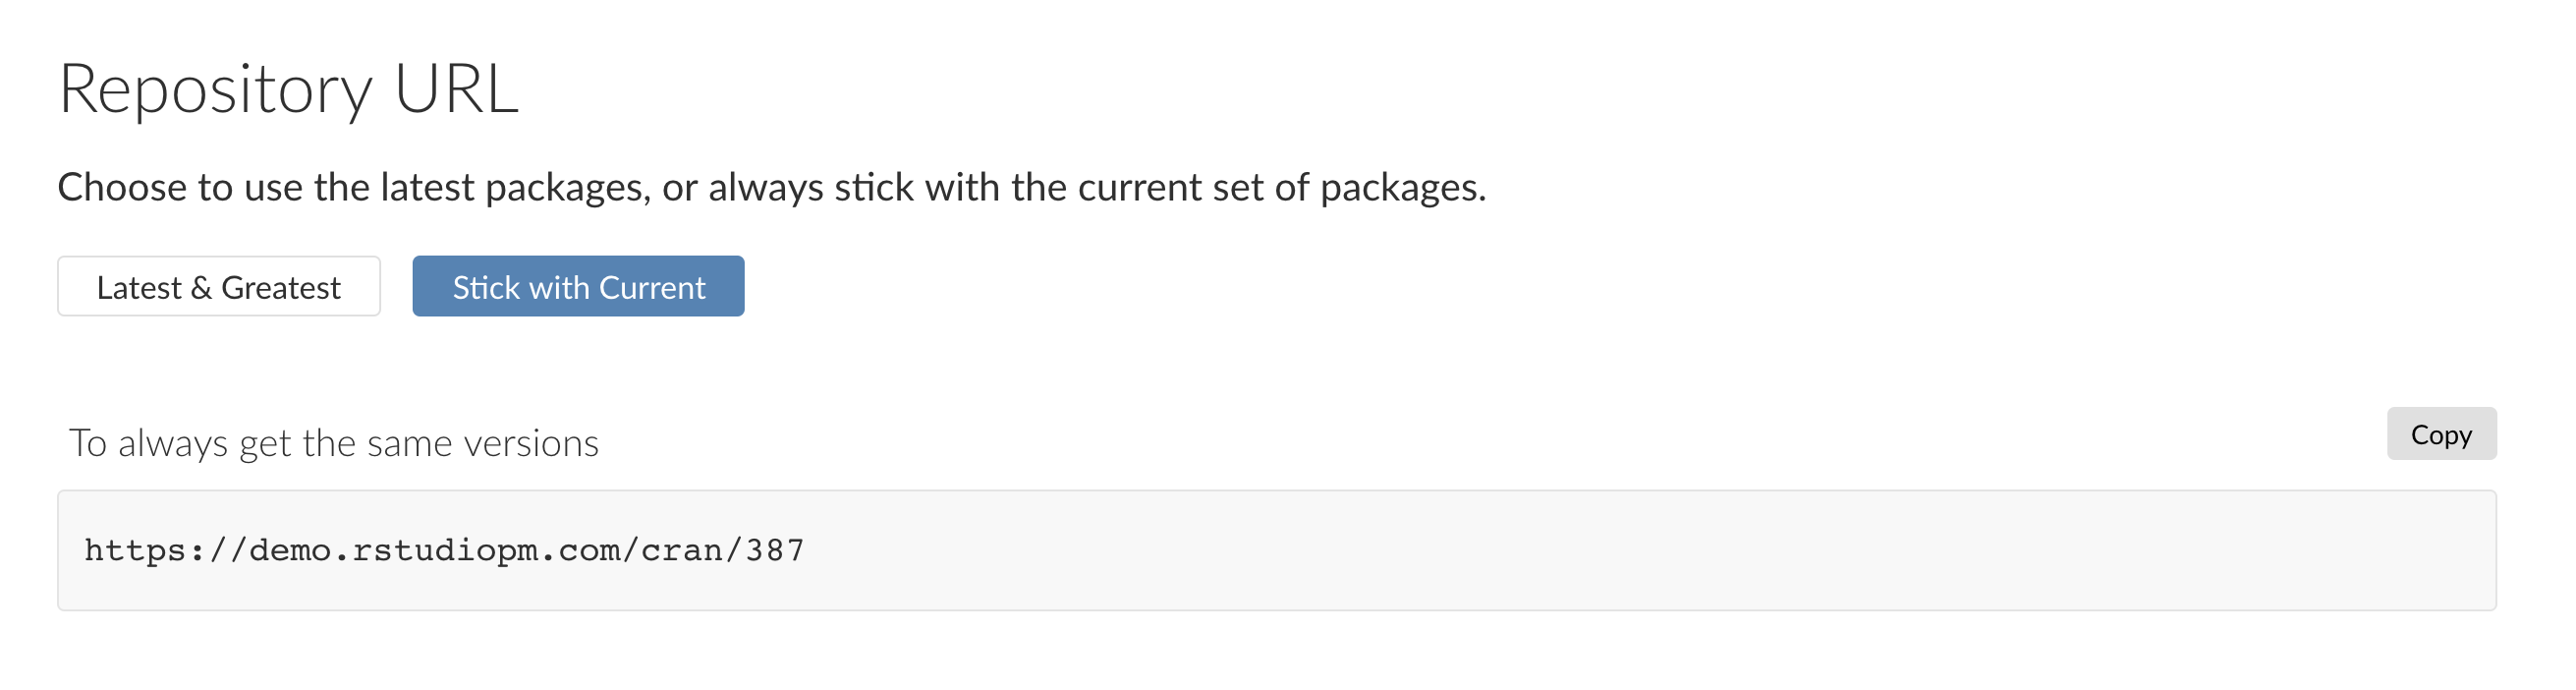Click the 'Choose to use the latest packages' description

tap(770, 188)
